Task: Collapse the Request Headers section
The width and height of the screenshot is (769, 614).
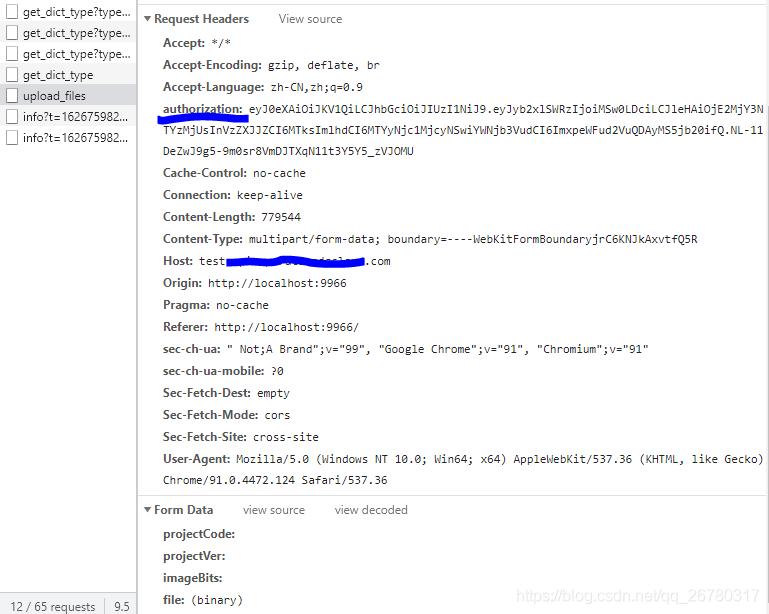Action: pyautogui.click(x=148, y=19)
